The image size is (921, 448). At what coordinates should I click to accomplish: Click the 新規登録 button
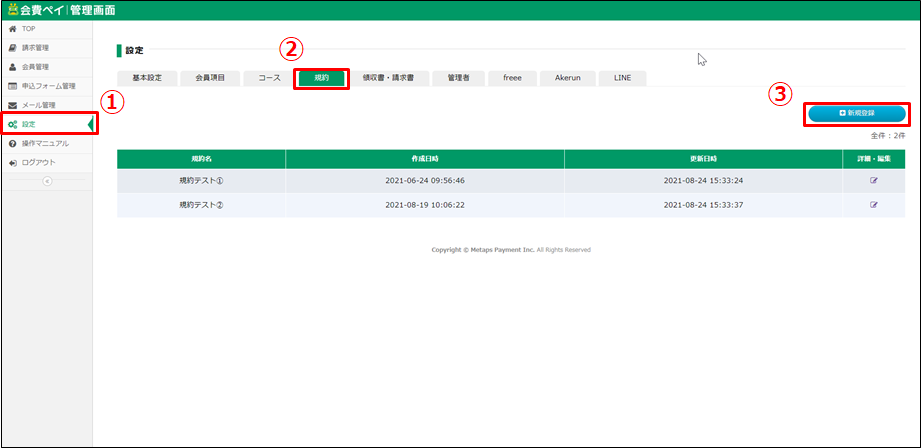click(857, 113)
